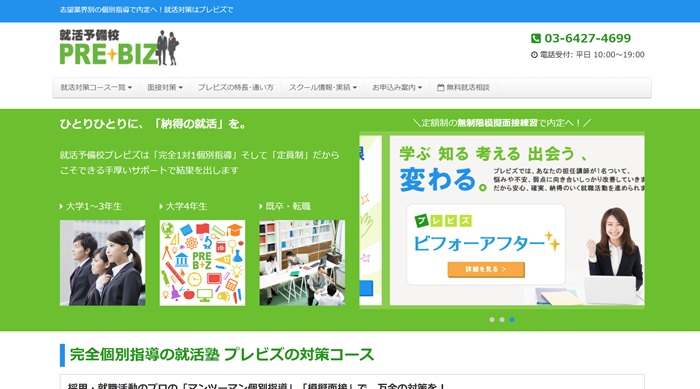Expand スクール情報・実績 dropdown menu
Screen dimensions: 700x389
point(323,88)
